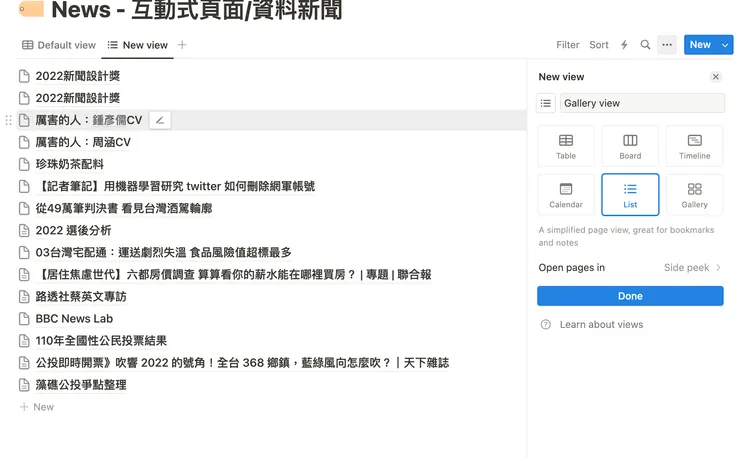Open 【居住焦慮世代】六都房價調查 page
740x458 pixels.
[233, 274]
